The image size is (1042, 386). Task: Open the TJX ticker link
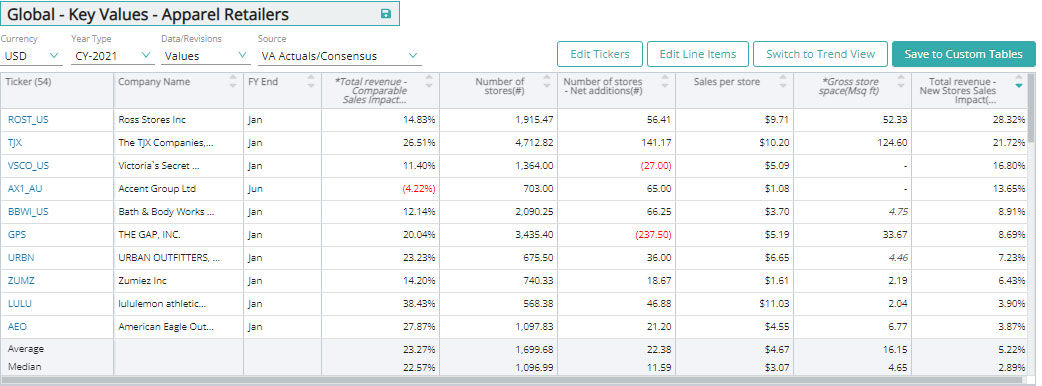(x=15, y=142)
